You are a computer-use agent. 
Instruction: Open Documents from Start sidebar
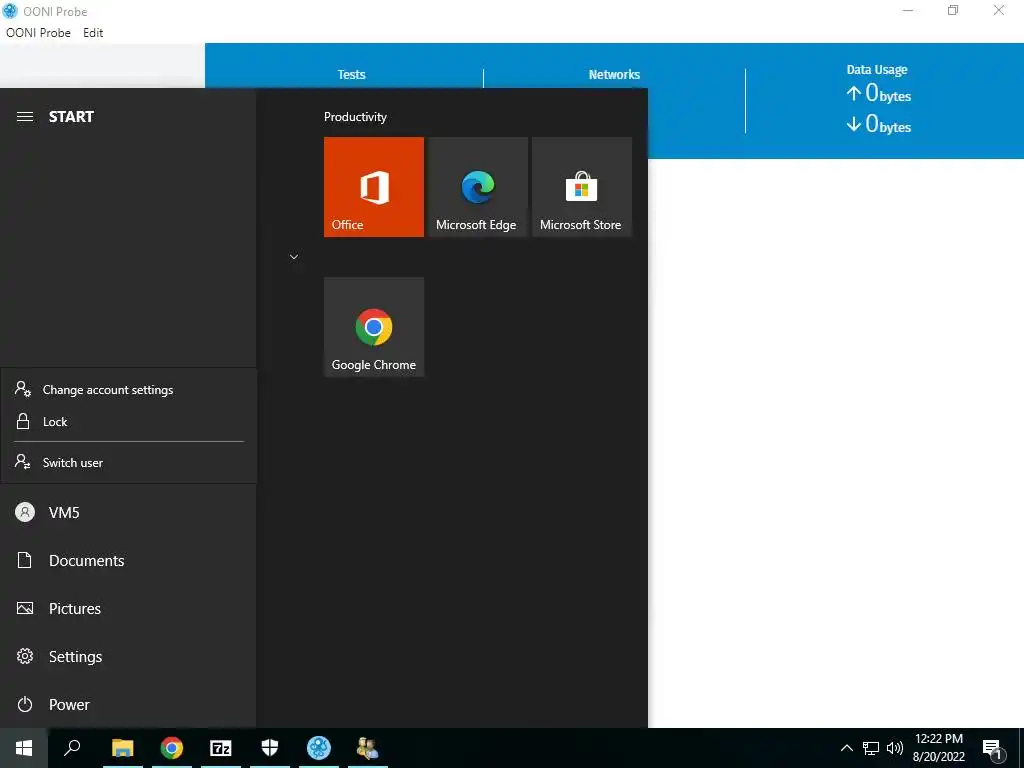pos(128,560)
